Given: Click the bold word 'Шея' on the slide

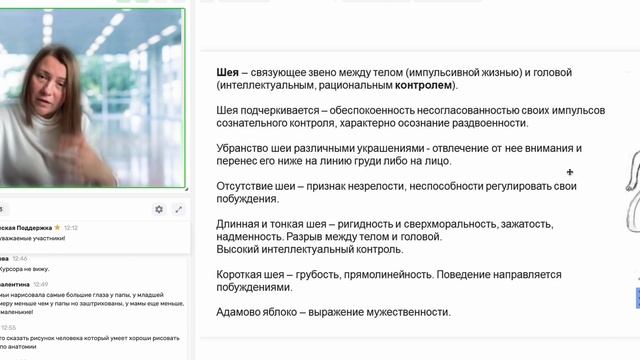Looking at the screenshot, I should (x=227, y=73).
